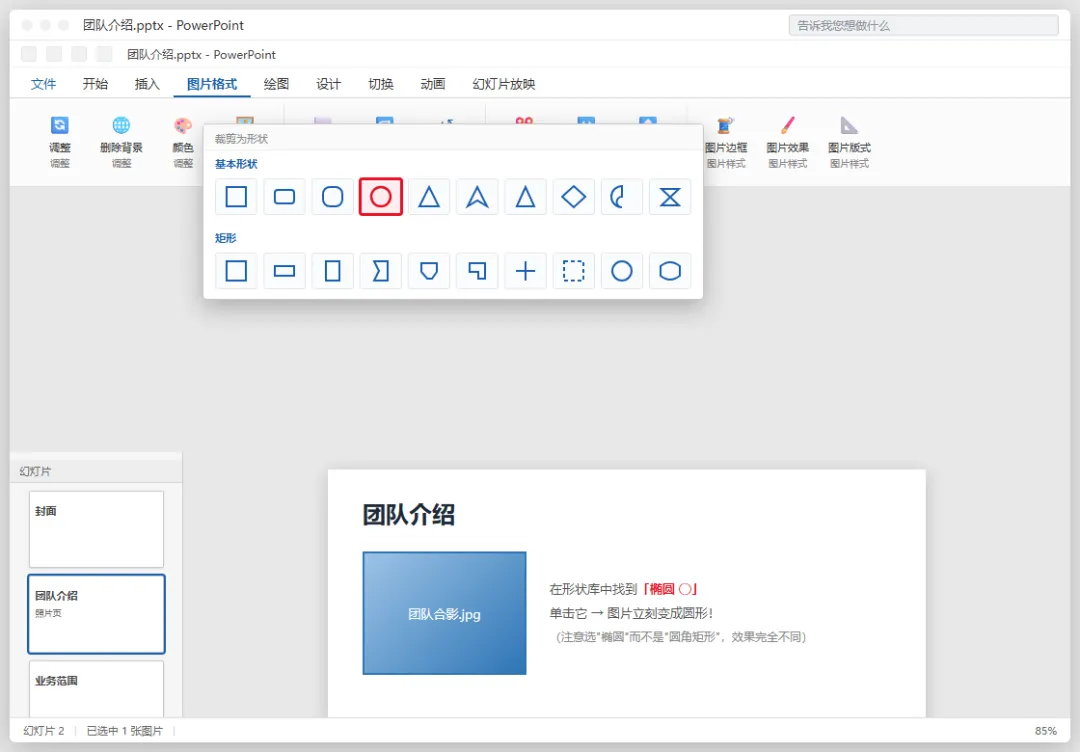Select the highlighted ellipse shape
Image resolution: width=1080 pixels, height=752 pixels.
click(380, 197)
